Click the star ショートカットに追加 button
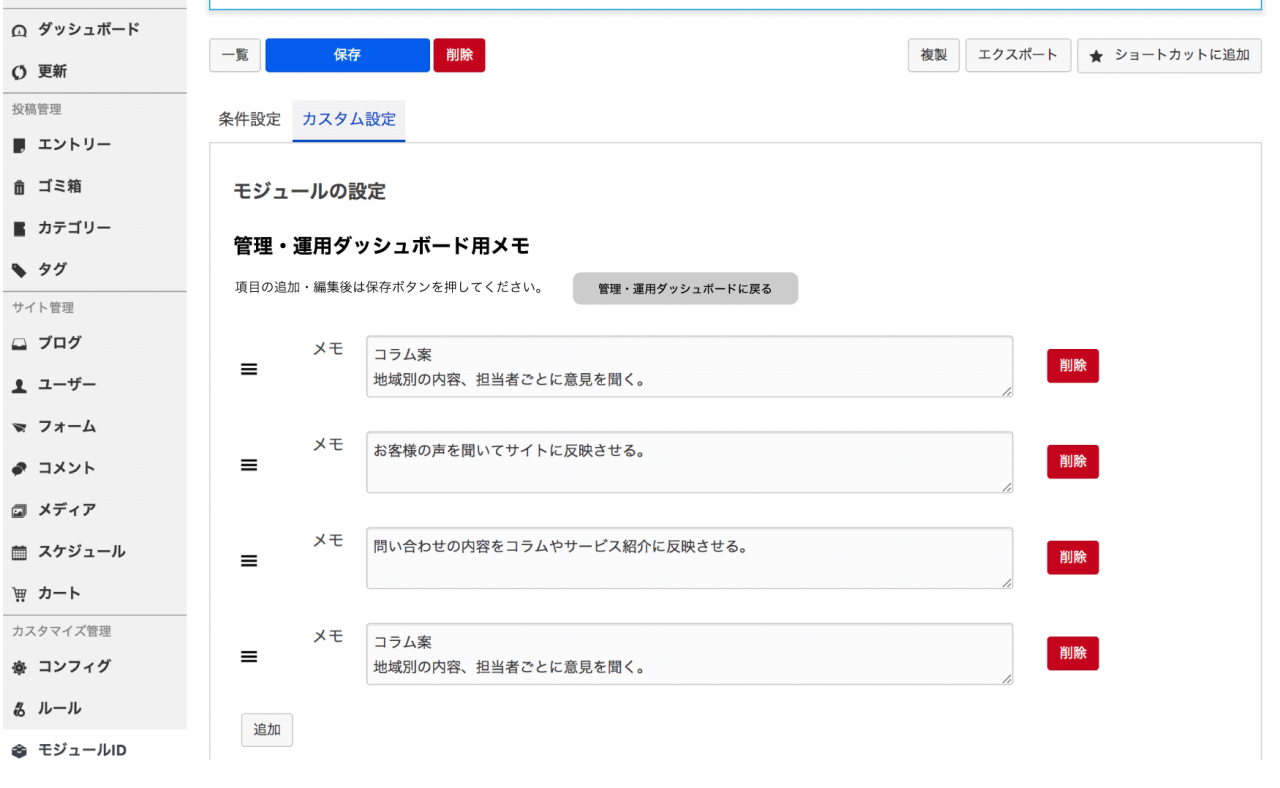Viewport: 1280px width, 788px height. [1169, 56]
